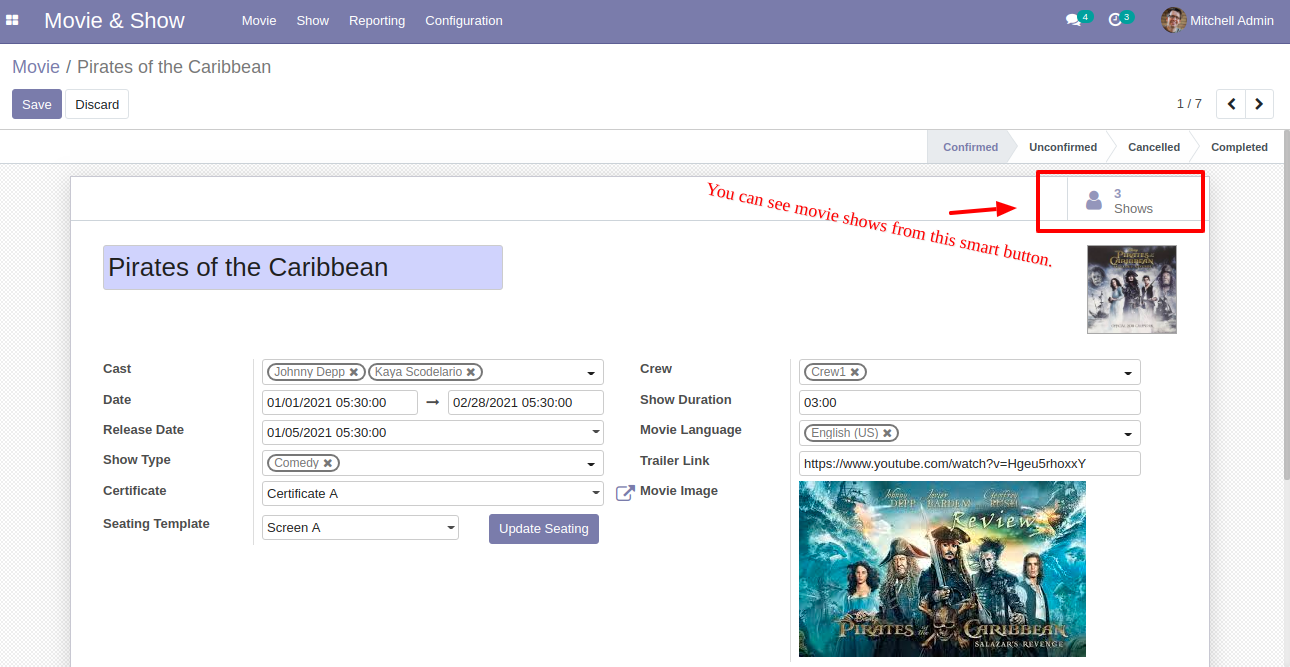1290x667 pixels.
Task: Expand the Seating Template dropdown
Action: 450,528
